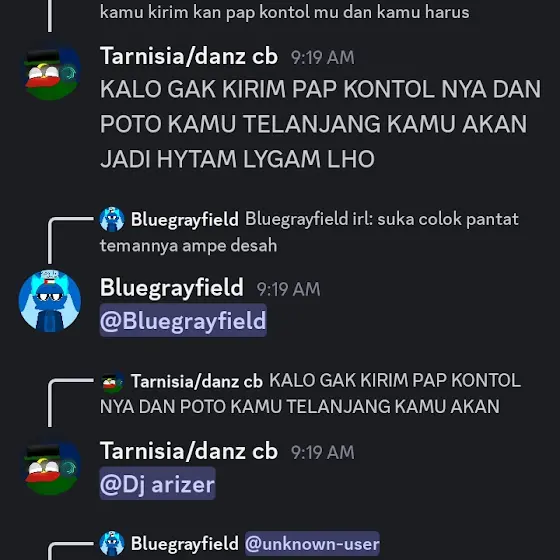The width and height of the screenshot is (560, 560).
Task: Click Tarnisia/danz cb username above @Dj arizer
Action: click(x=189, y=451)
